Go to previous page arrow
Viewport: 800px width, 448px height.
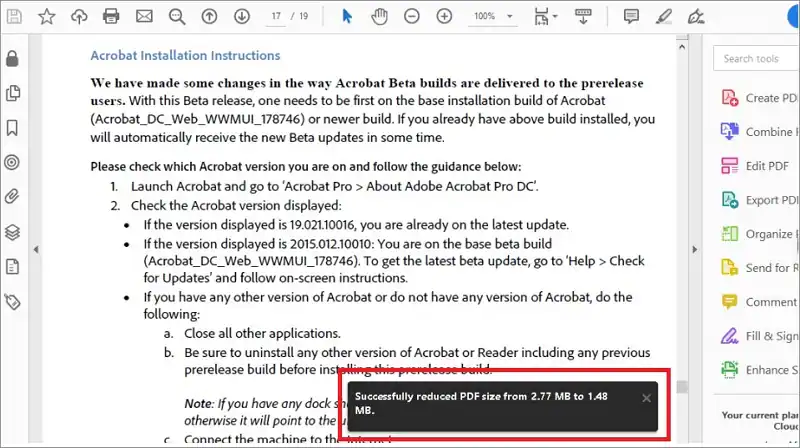(x=209, y=16)
